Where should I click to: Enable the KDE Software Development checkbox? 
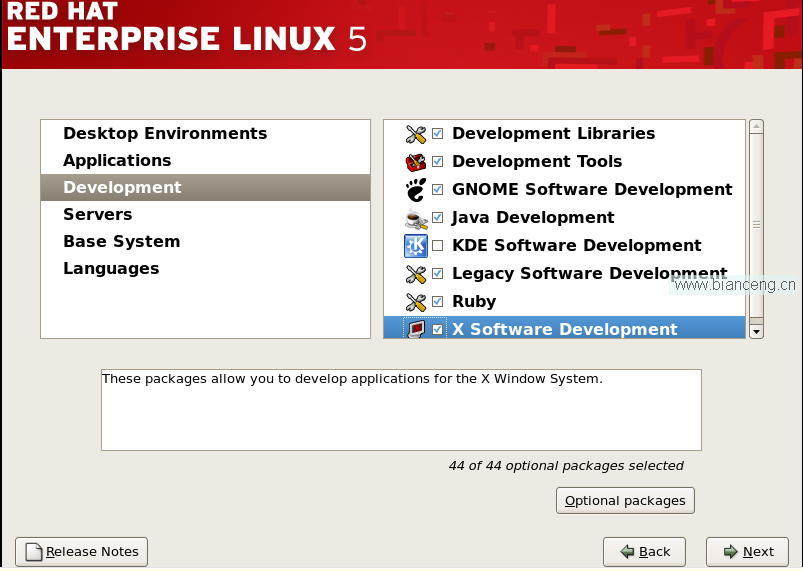click(x=437, y=246)
